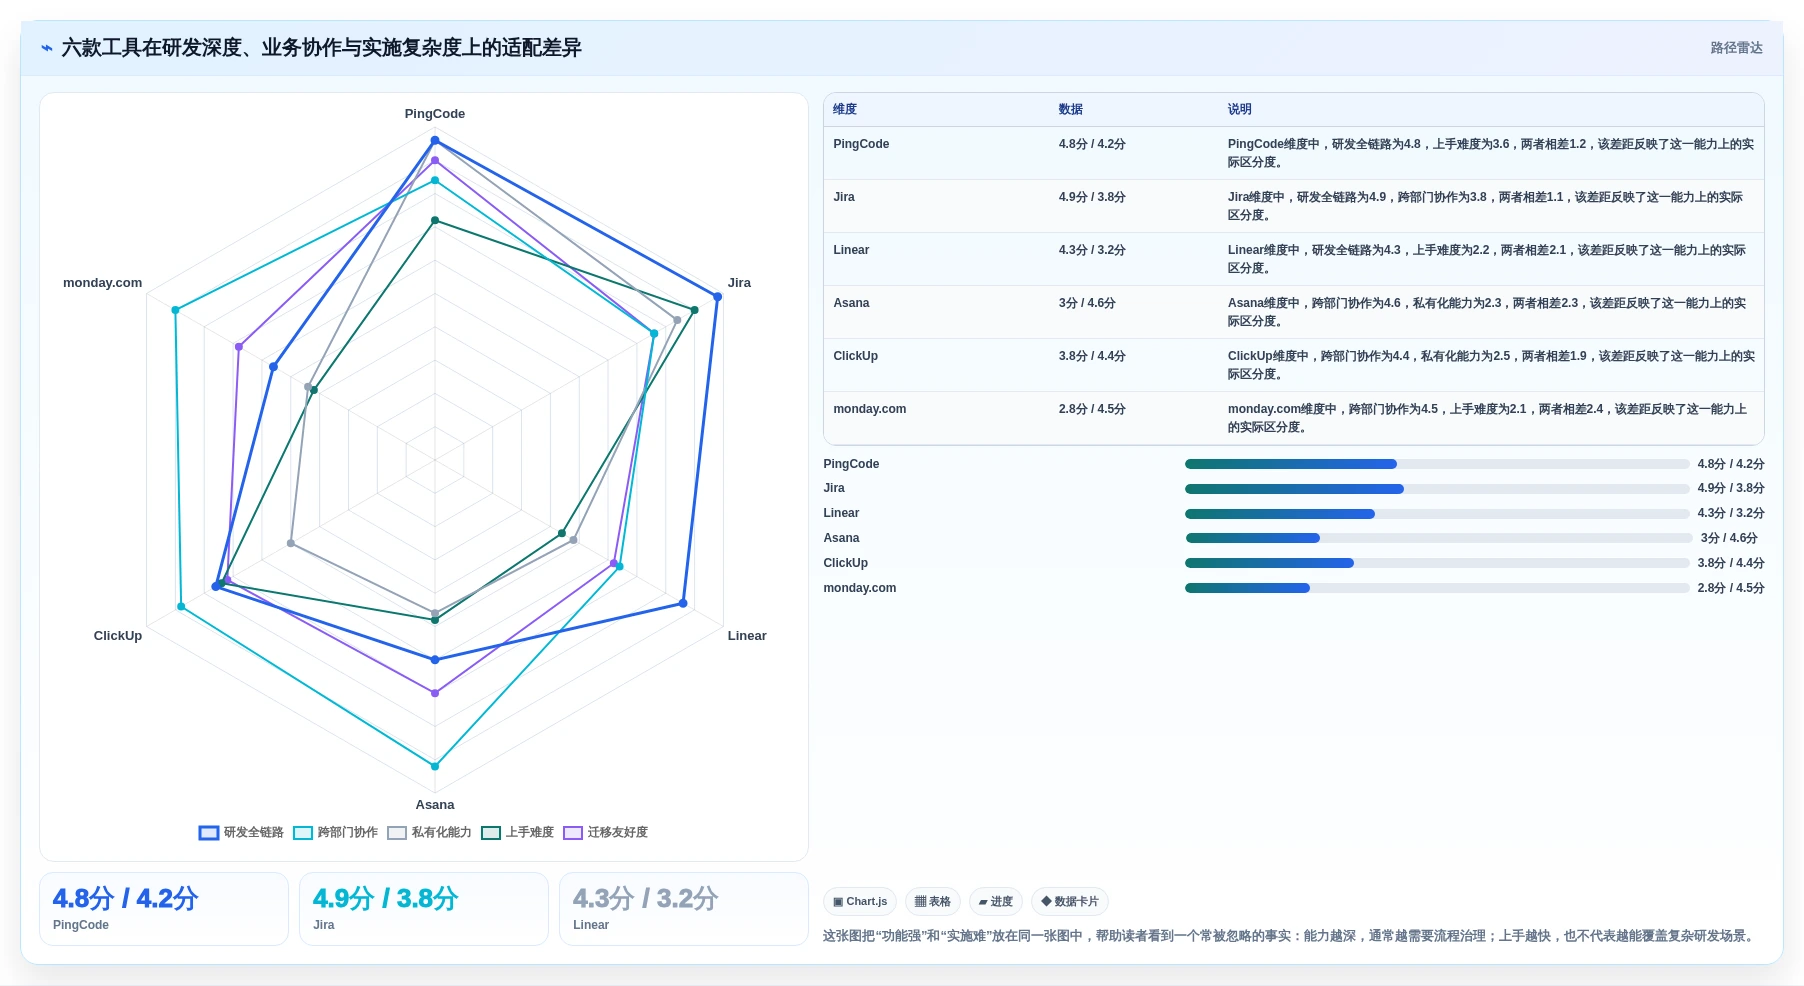Click the ClickUp axis label on radar
1804x986 pixels.
pyautogui.click(x=118, y=636)
